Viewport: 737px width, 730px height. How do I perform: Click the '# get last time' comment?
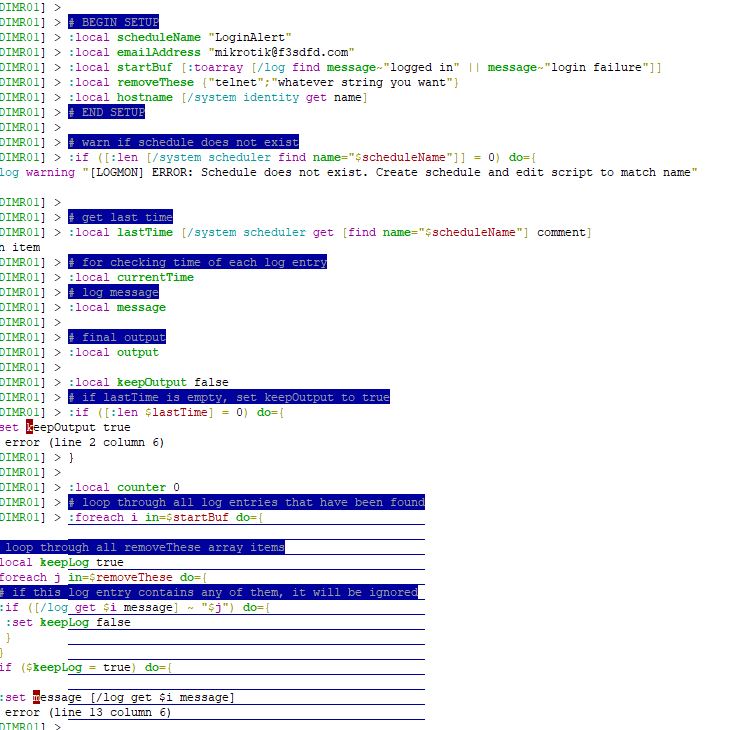point(120,217)
